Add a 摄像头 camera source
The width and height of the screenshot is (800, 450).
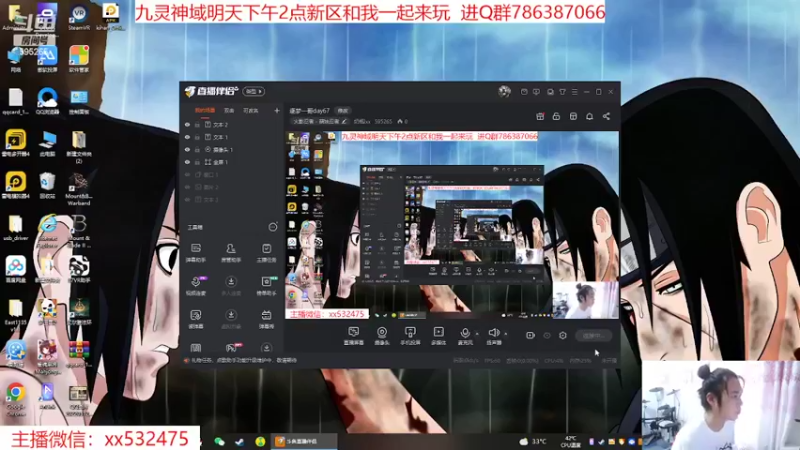pyautogui.click(x=382, y=336)
